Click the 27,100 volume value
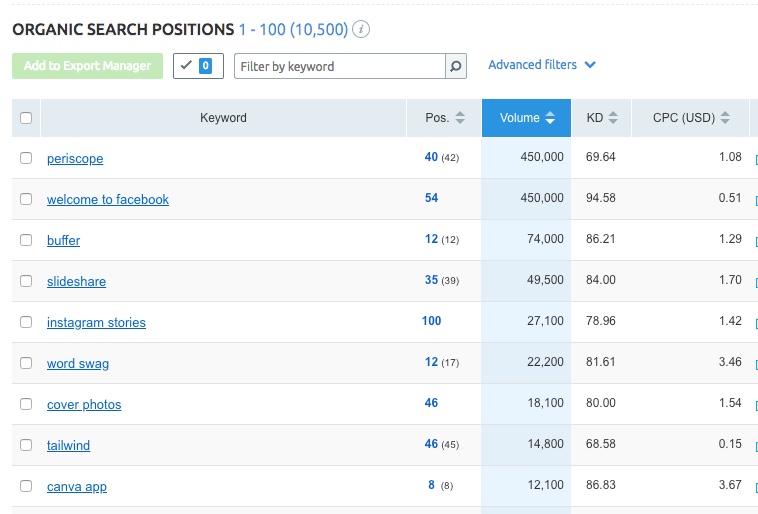758x514 pixels. (545, 321)
